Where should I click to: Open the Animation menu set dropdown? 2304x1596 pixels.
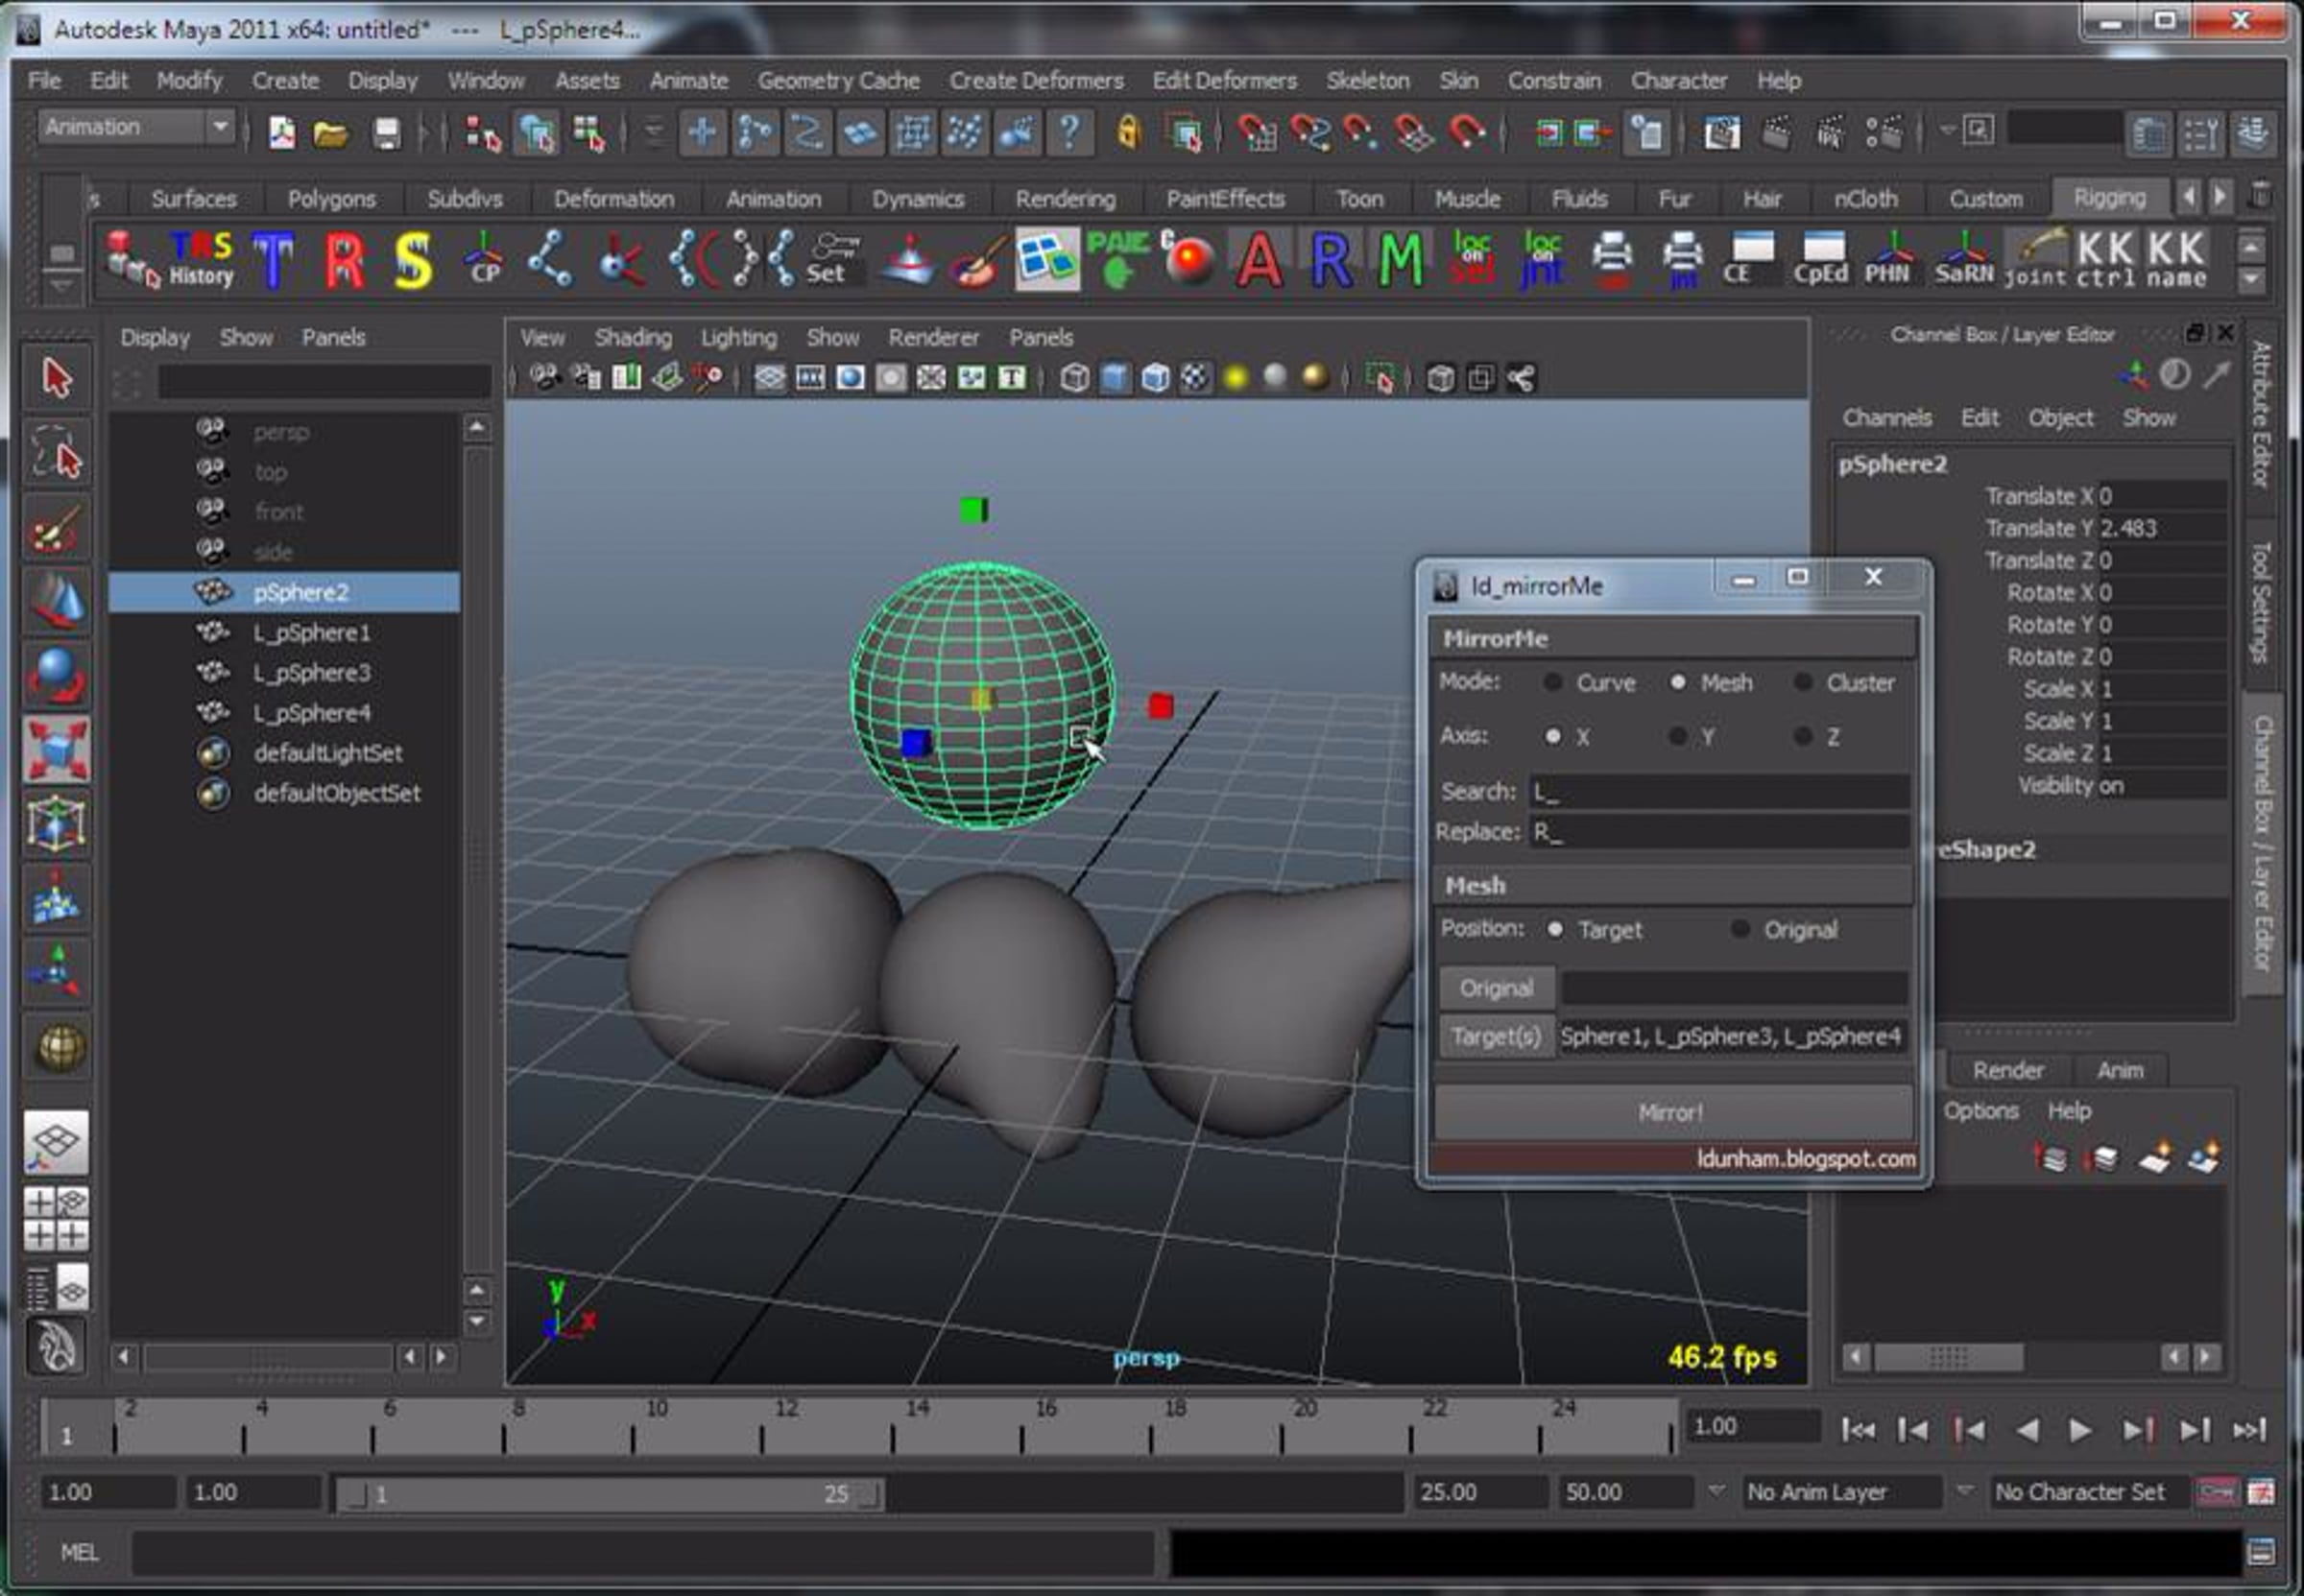[x=137, y=127]
